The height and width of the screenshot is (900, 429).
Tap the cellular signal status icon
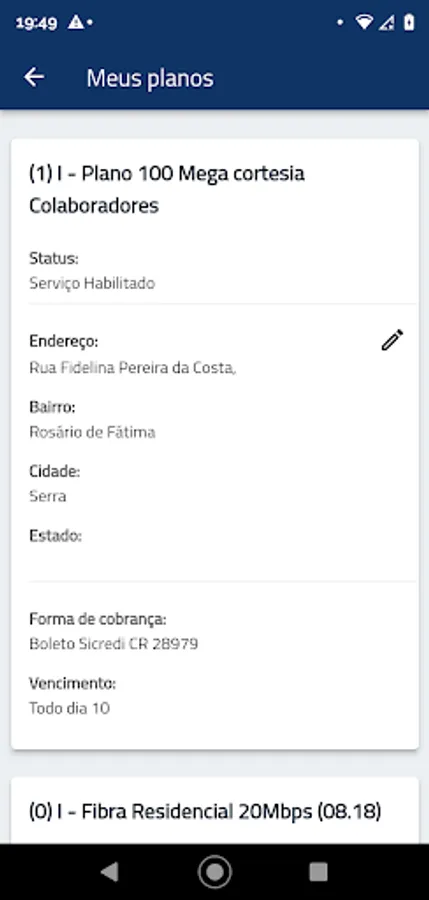coord(388,22)
